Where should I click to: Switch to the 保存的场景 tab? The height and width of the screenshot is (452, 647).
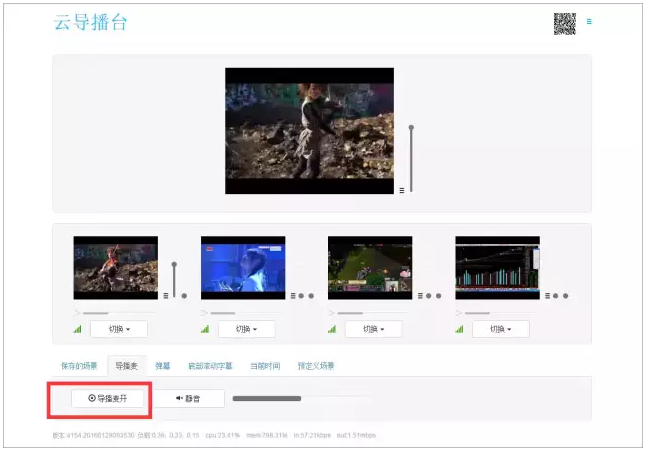tap(79, 366)
